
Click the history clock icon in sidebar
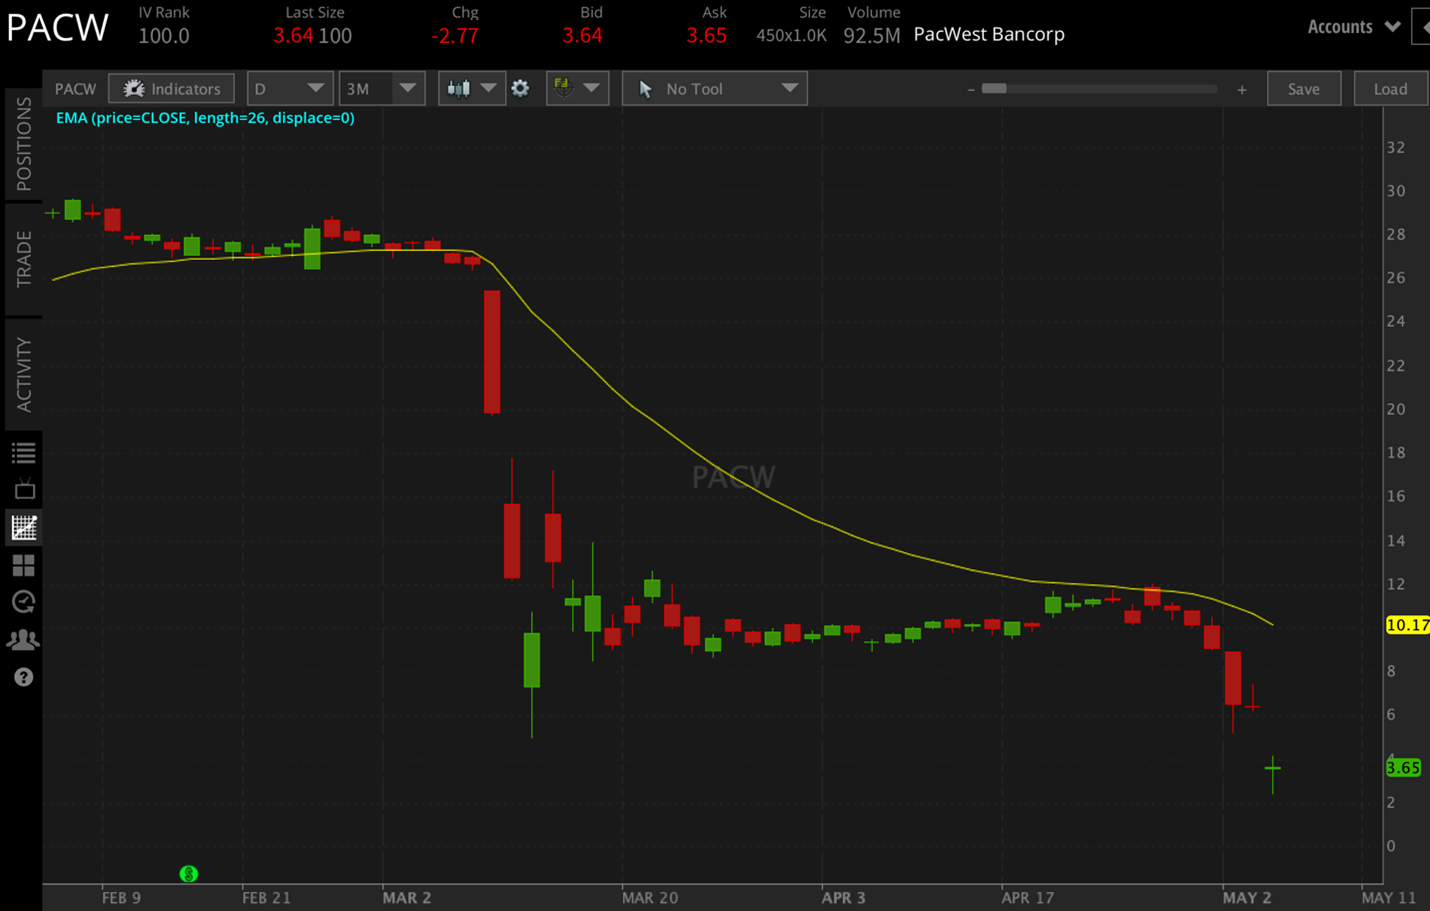coord(23,602)
